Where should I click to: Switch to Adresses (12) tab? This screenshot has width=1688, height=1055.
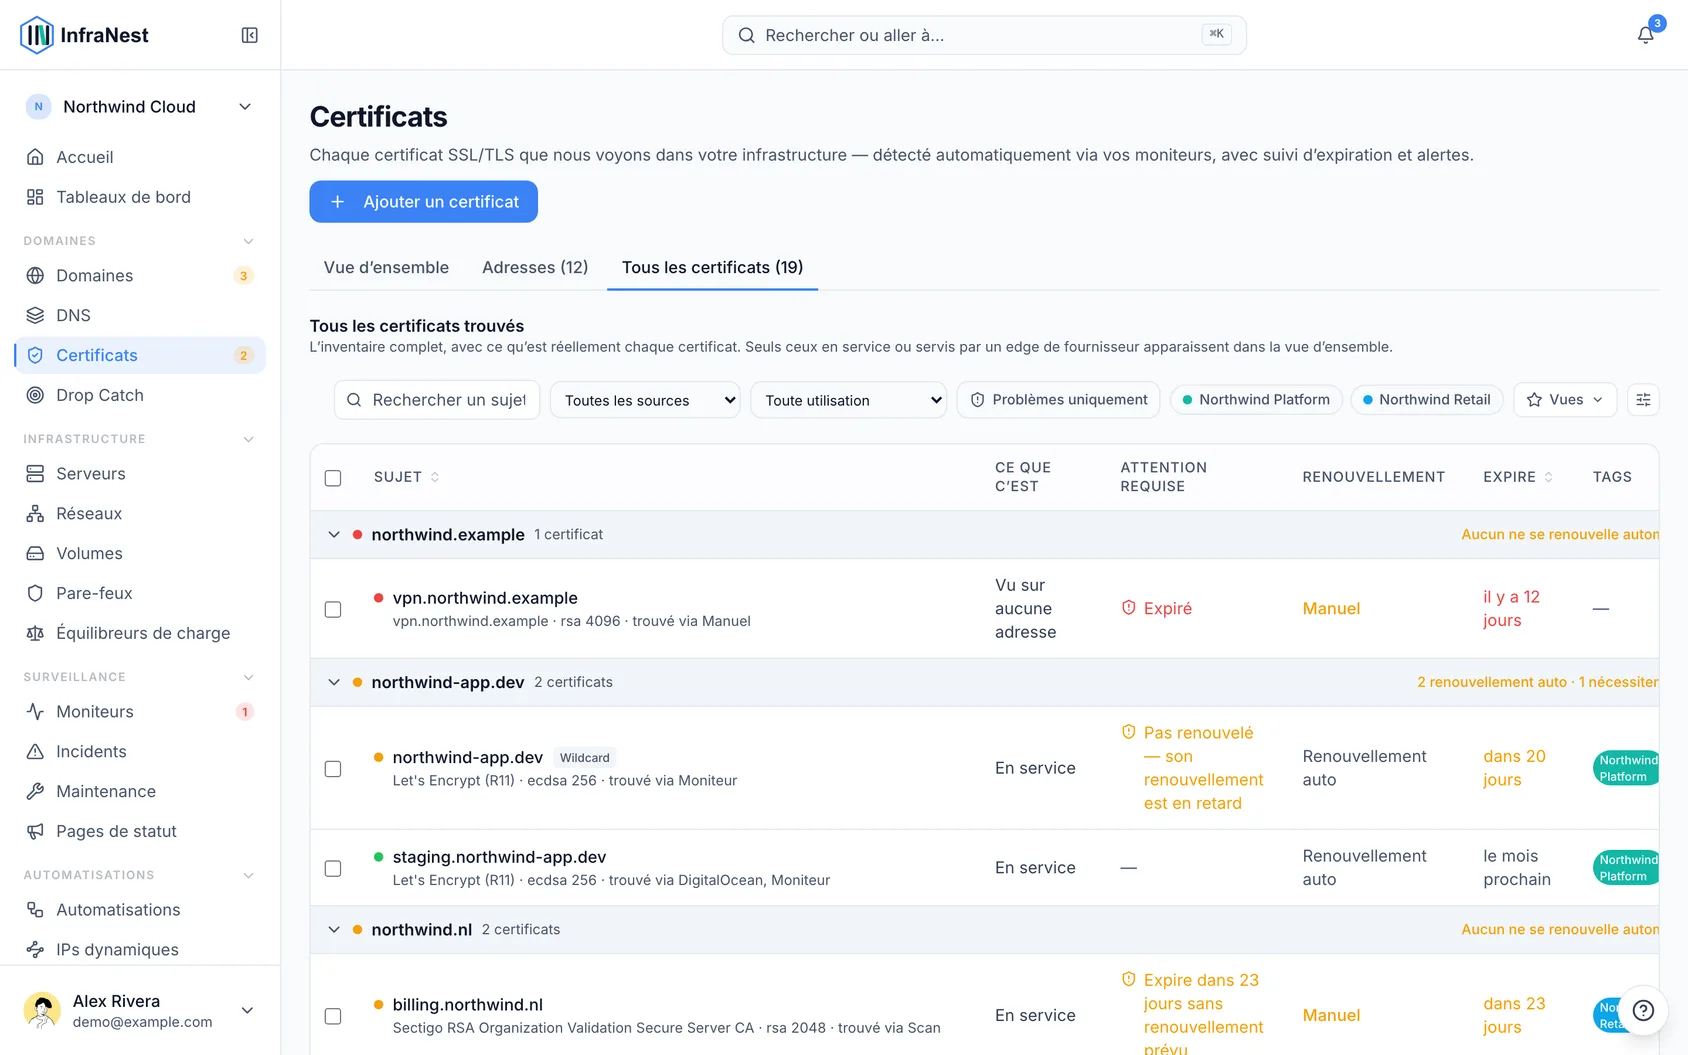click(535, 267)
